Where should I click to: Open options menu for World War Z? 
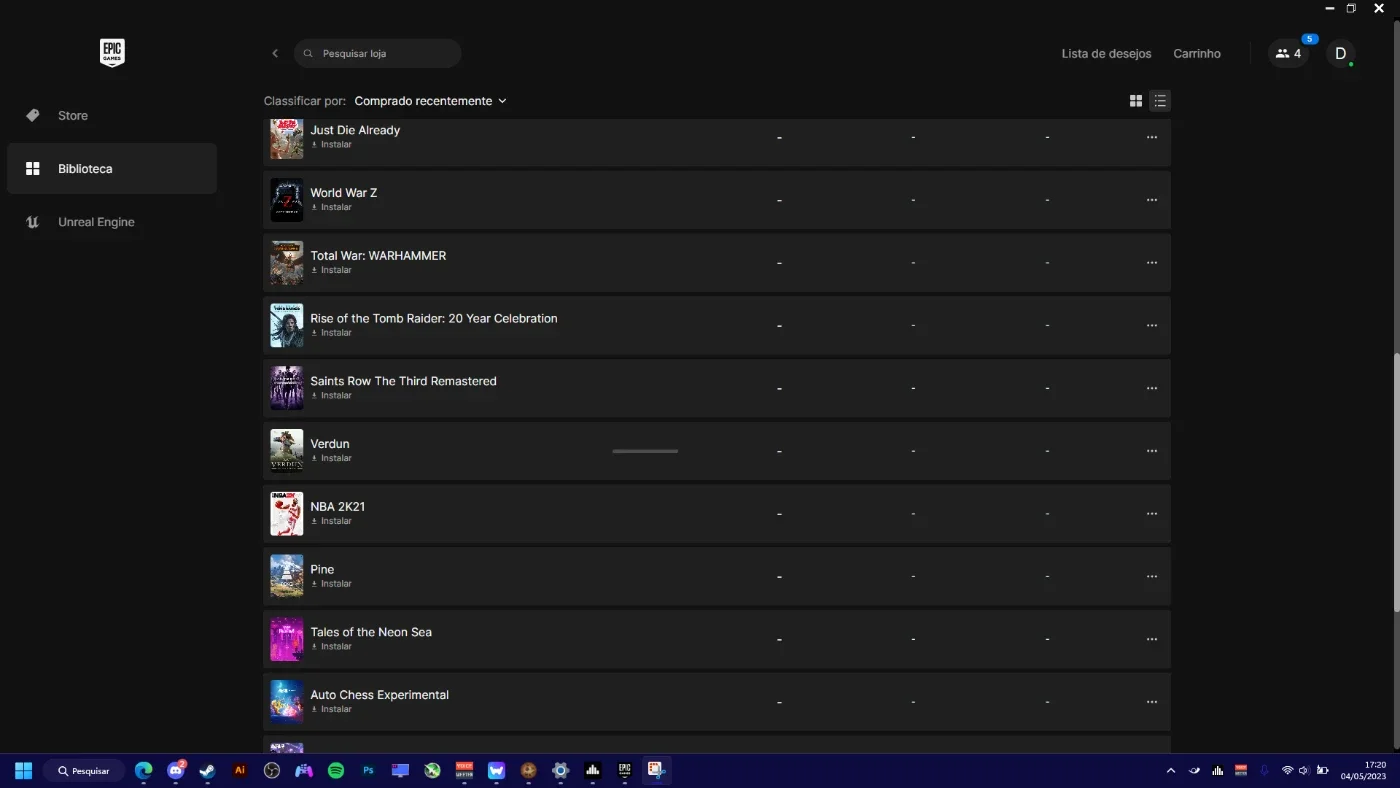coord(1152,200)
